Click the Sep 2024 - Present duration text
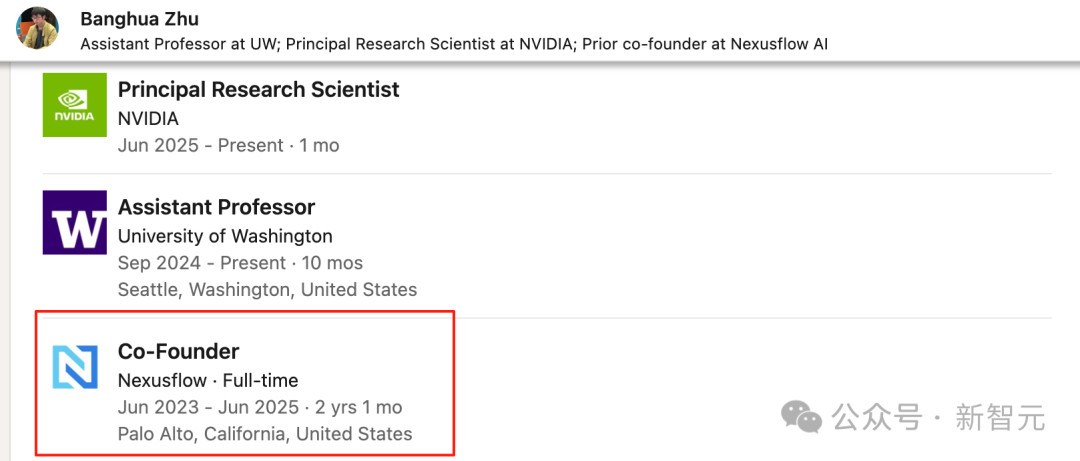This screenshot has height=461, width=1080. [240, 263]
